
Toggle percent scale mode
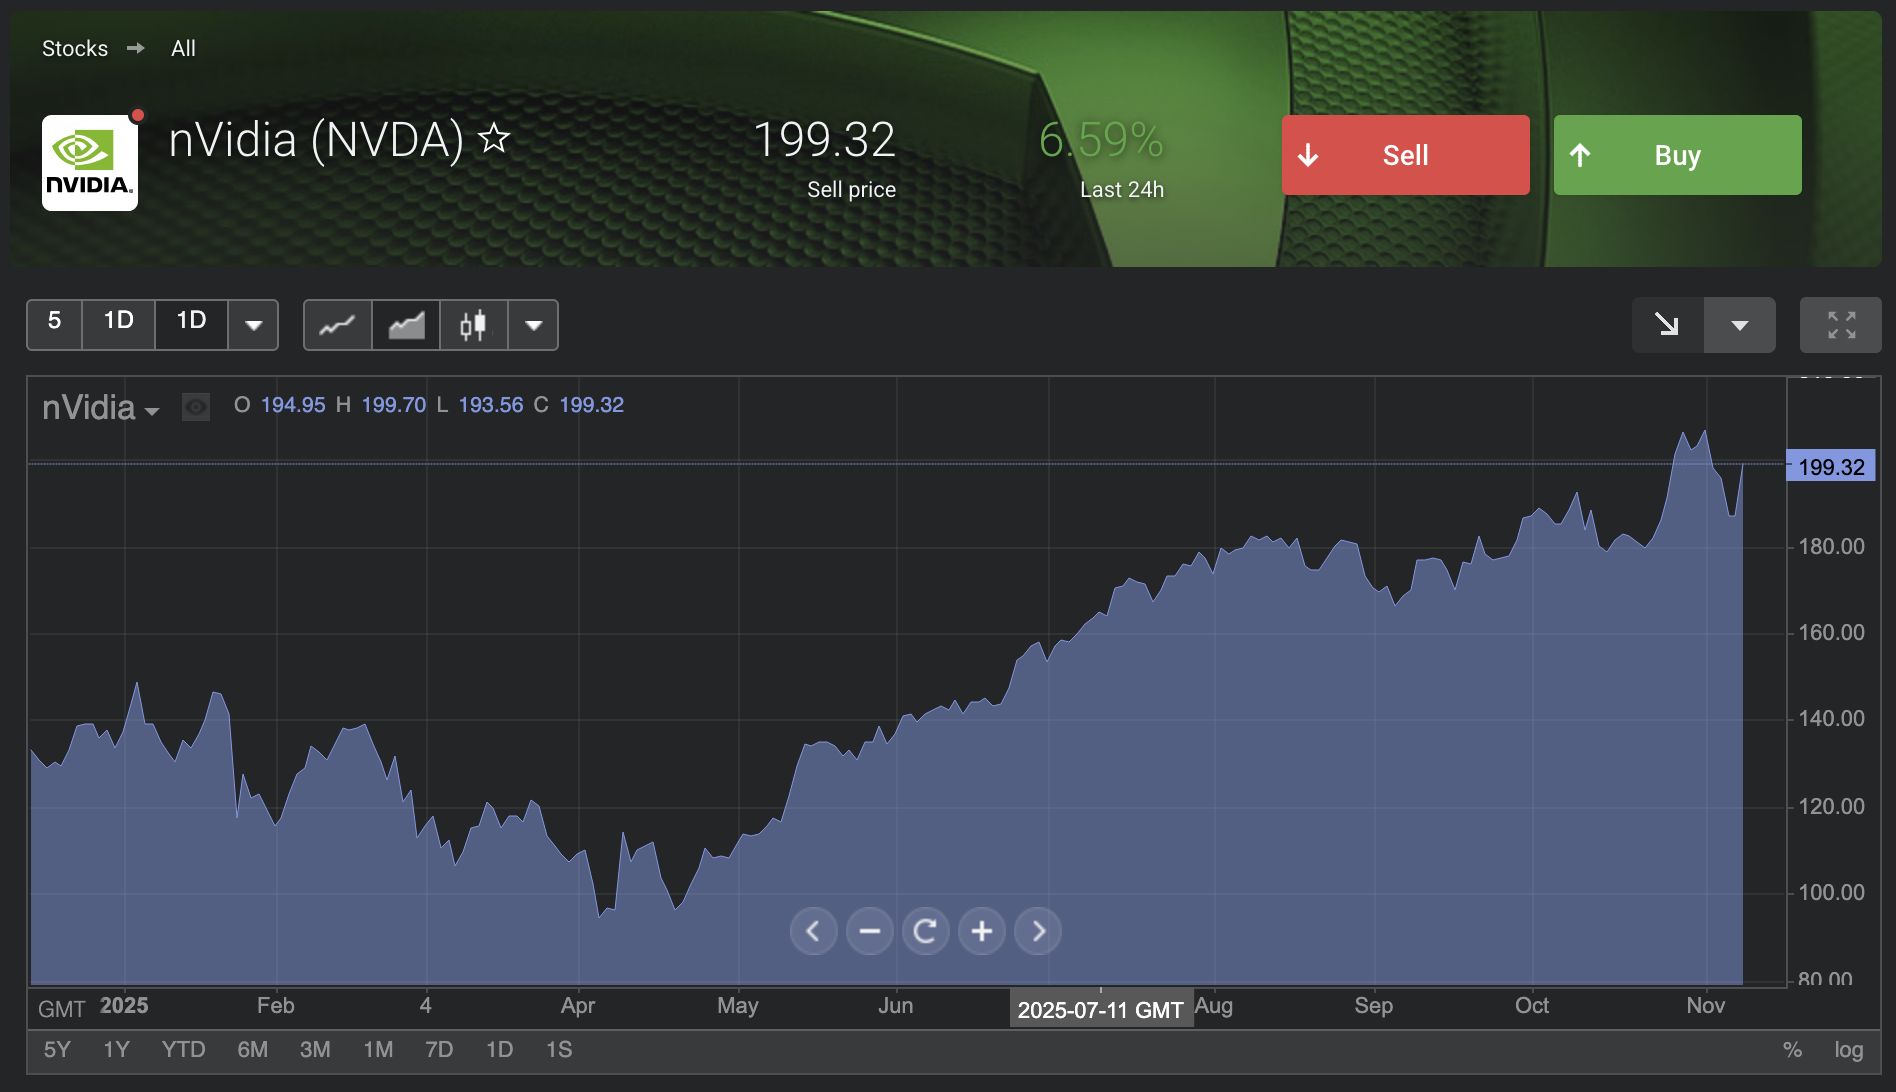[x=1791, y=1050]
